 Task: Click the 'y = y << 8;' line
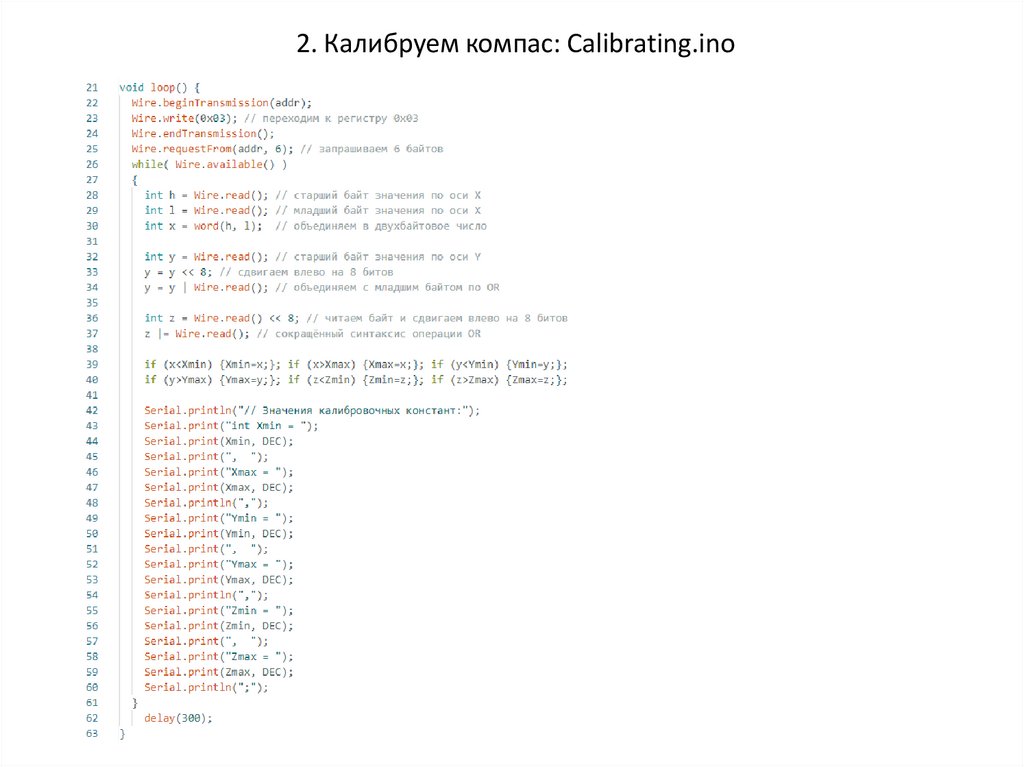tap(178, 272)
